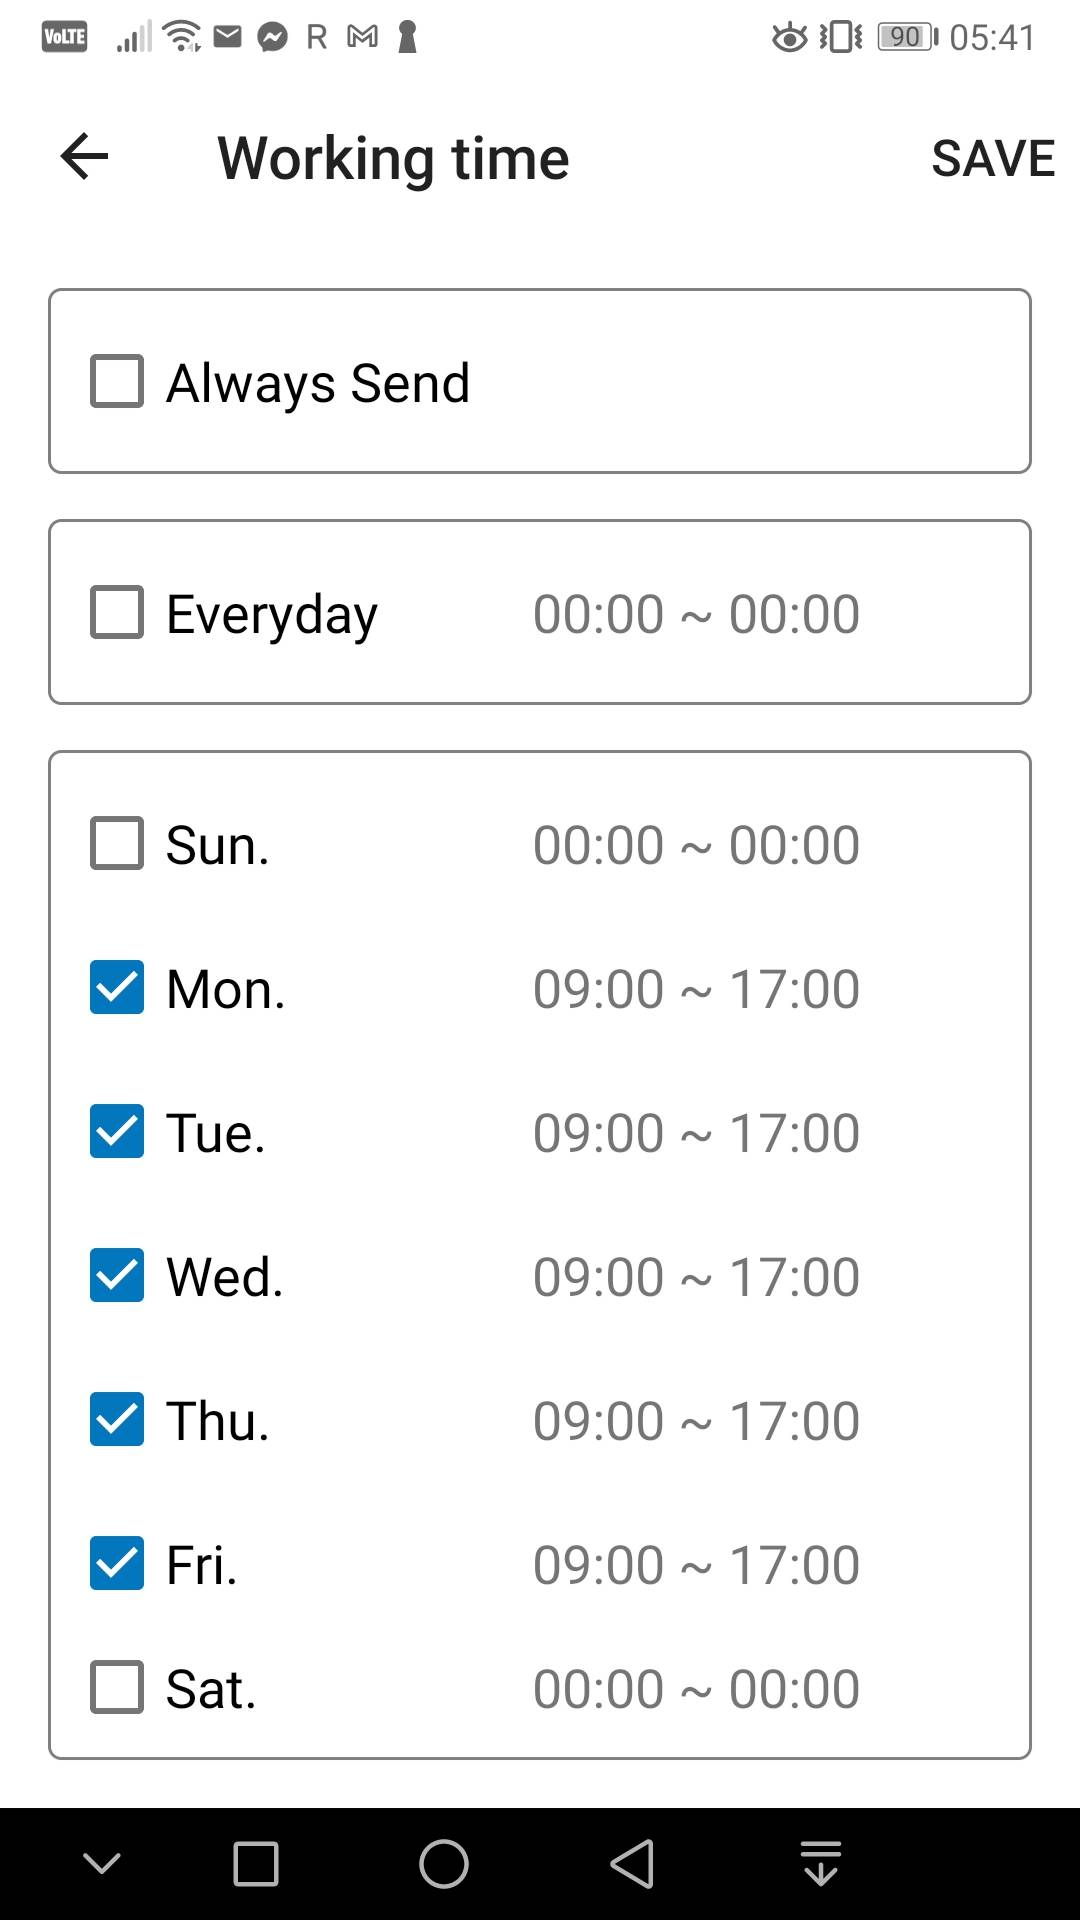This screenshot has height=1920, width=1080.
Task: Check the Saturday checkbox
Action: point(117,1687)
